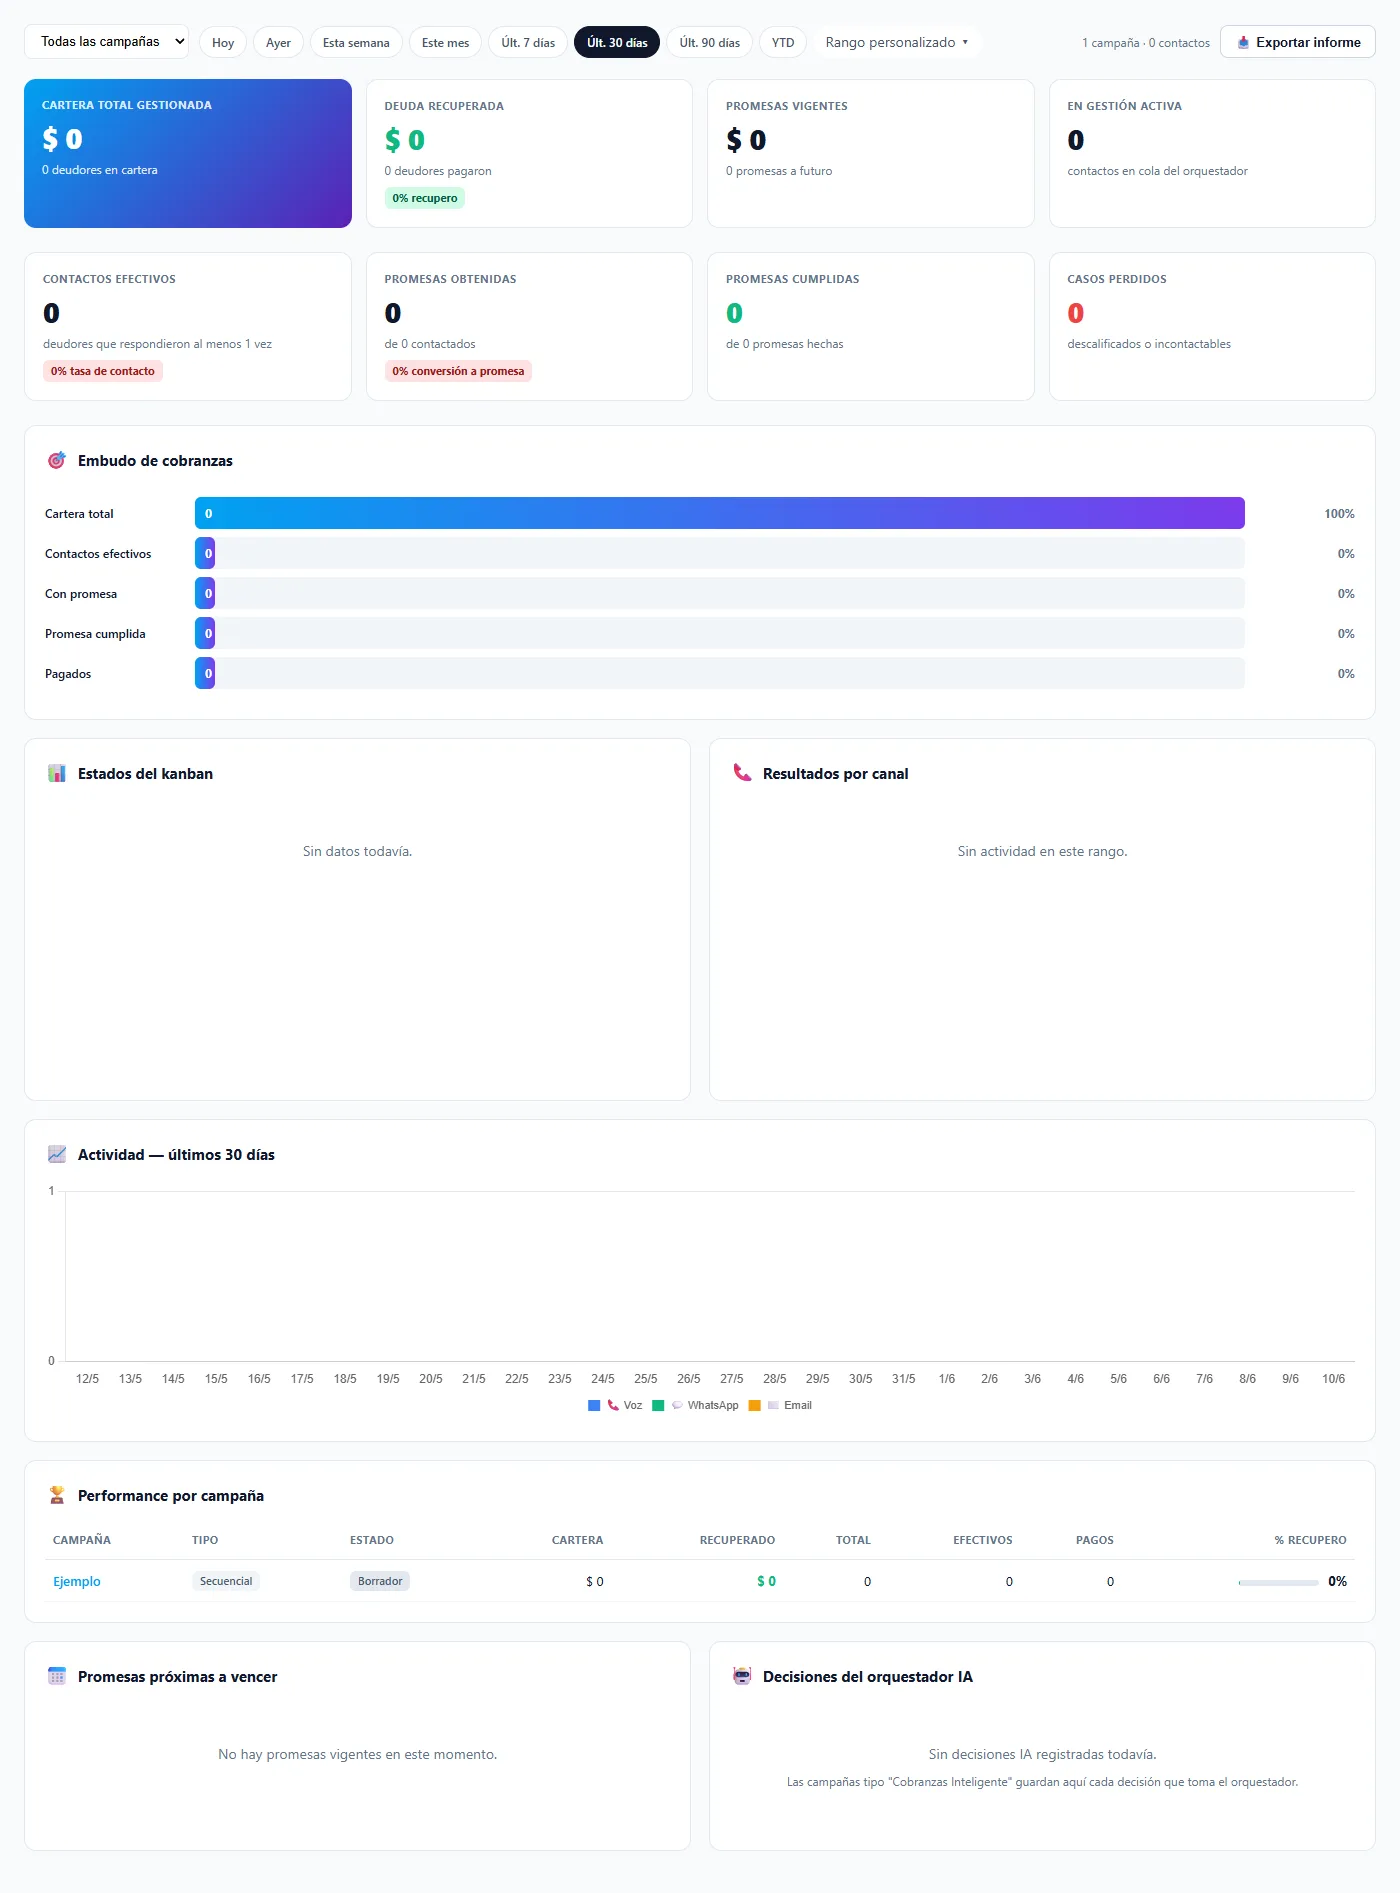Click the 0% tasa de contacto badge
Image resolution: width=1400 pixels, height=1893 pixels.
pos(103,371)
